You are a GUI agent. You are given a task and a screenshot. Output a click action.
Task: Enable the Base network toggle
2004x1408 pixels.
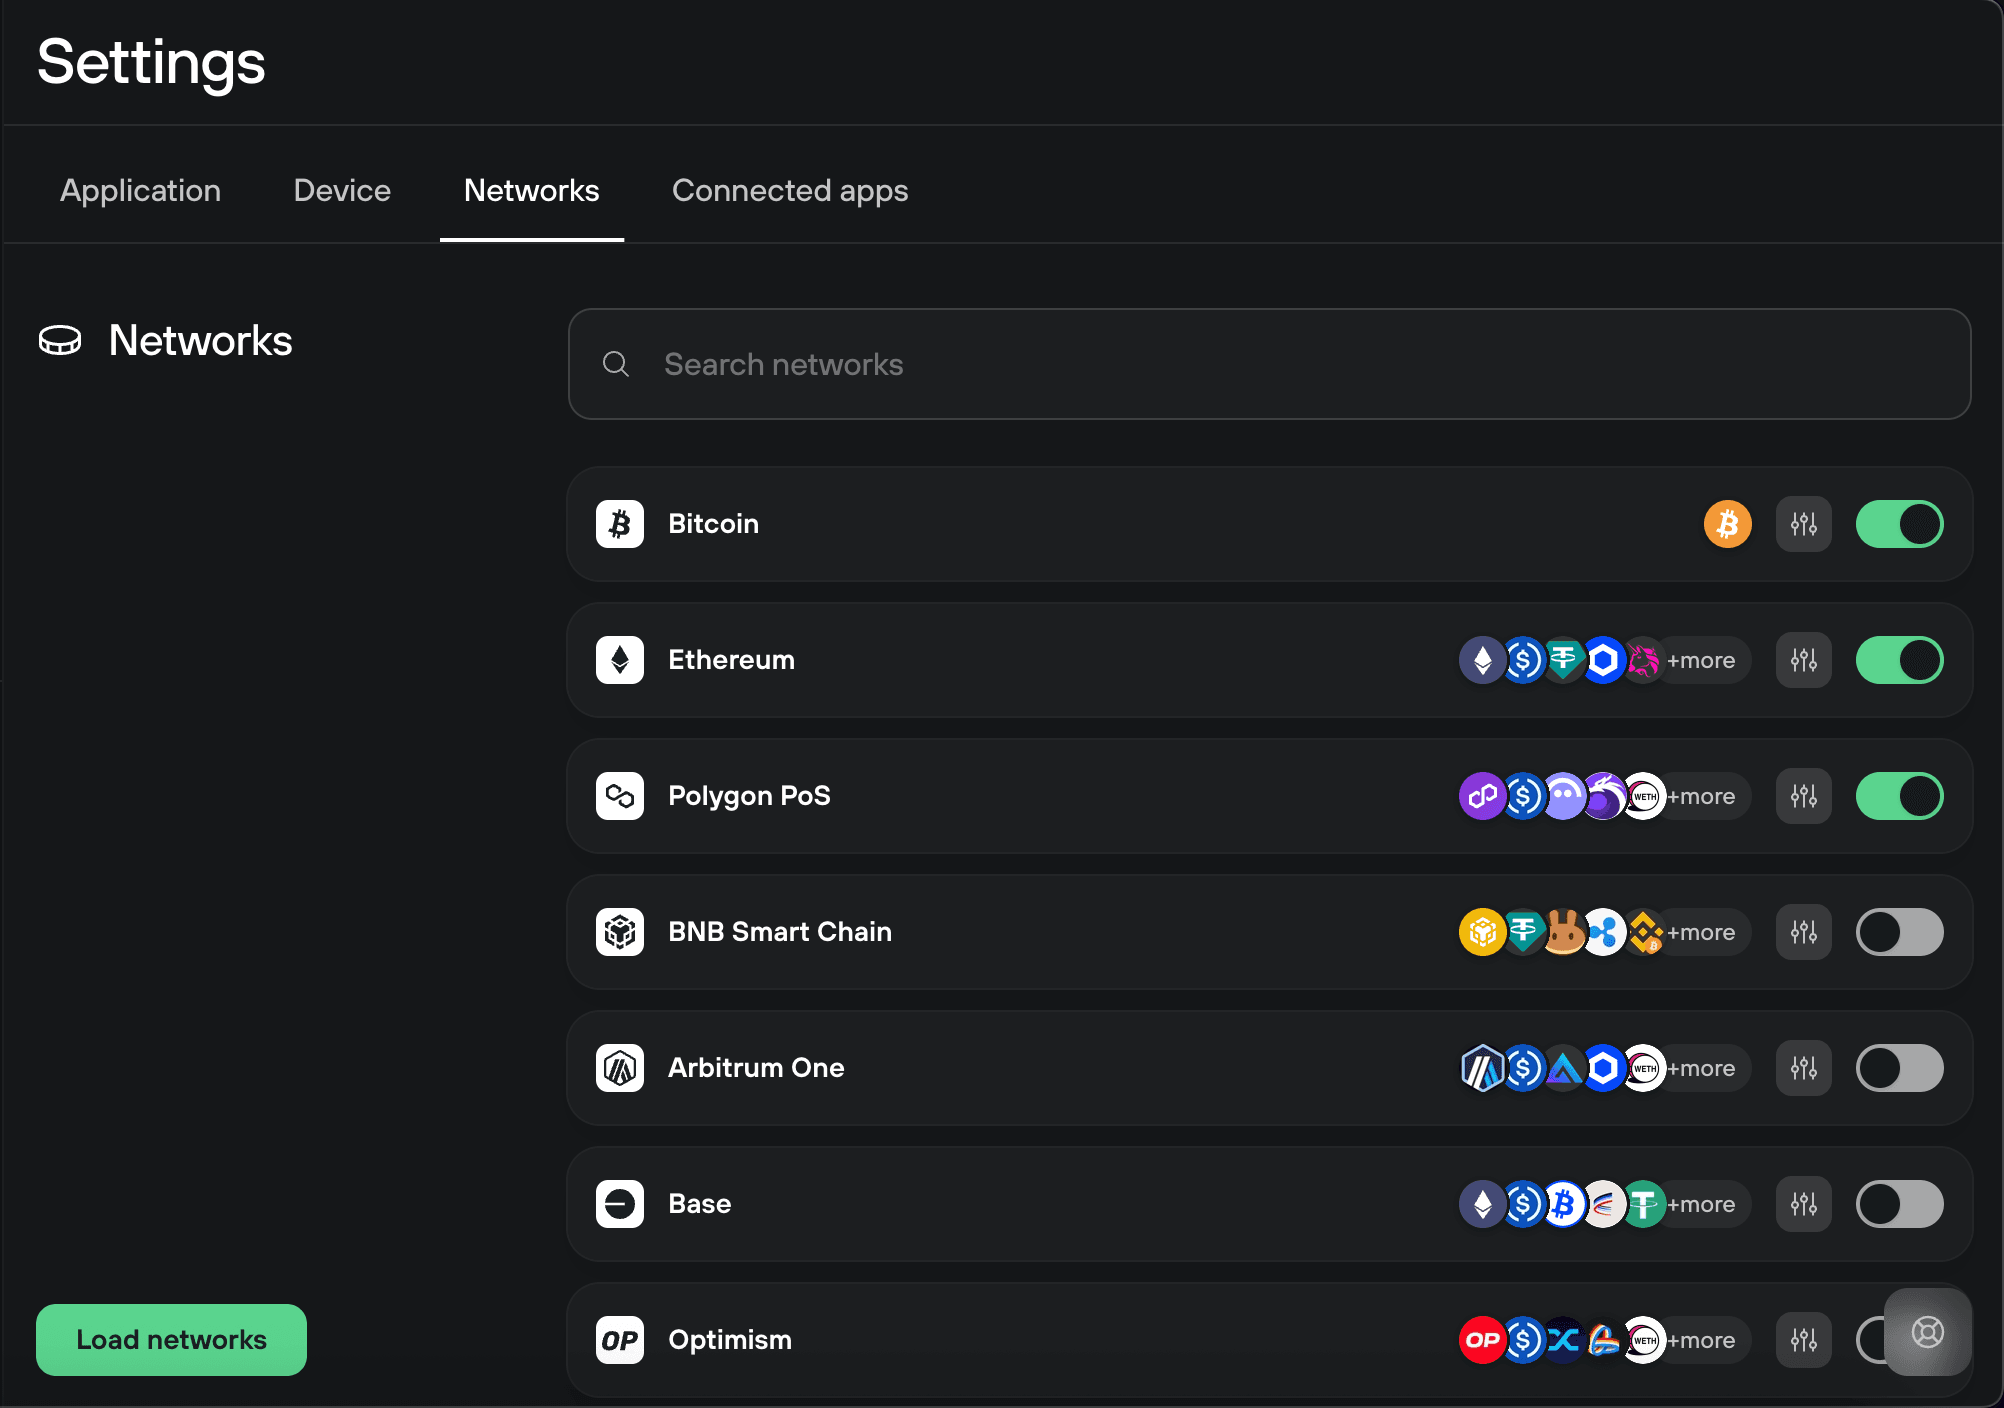point(1900,1204)
